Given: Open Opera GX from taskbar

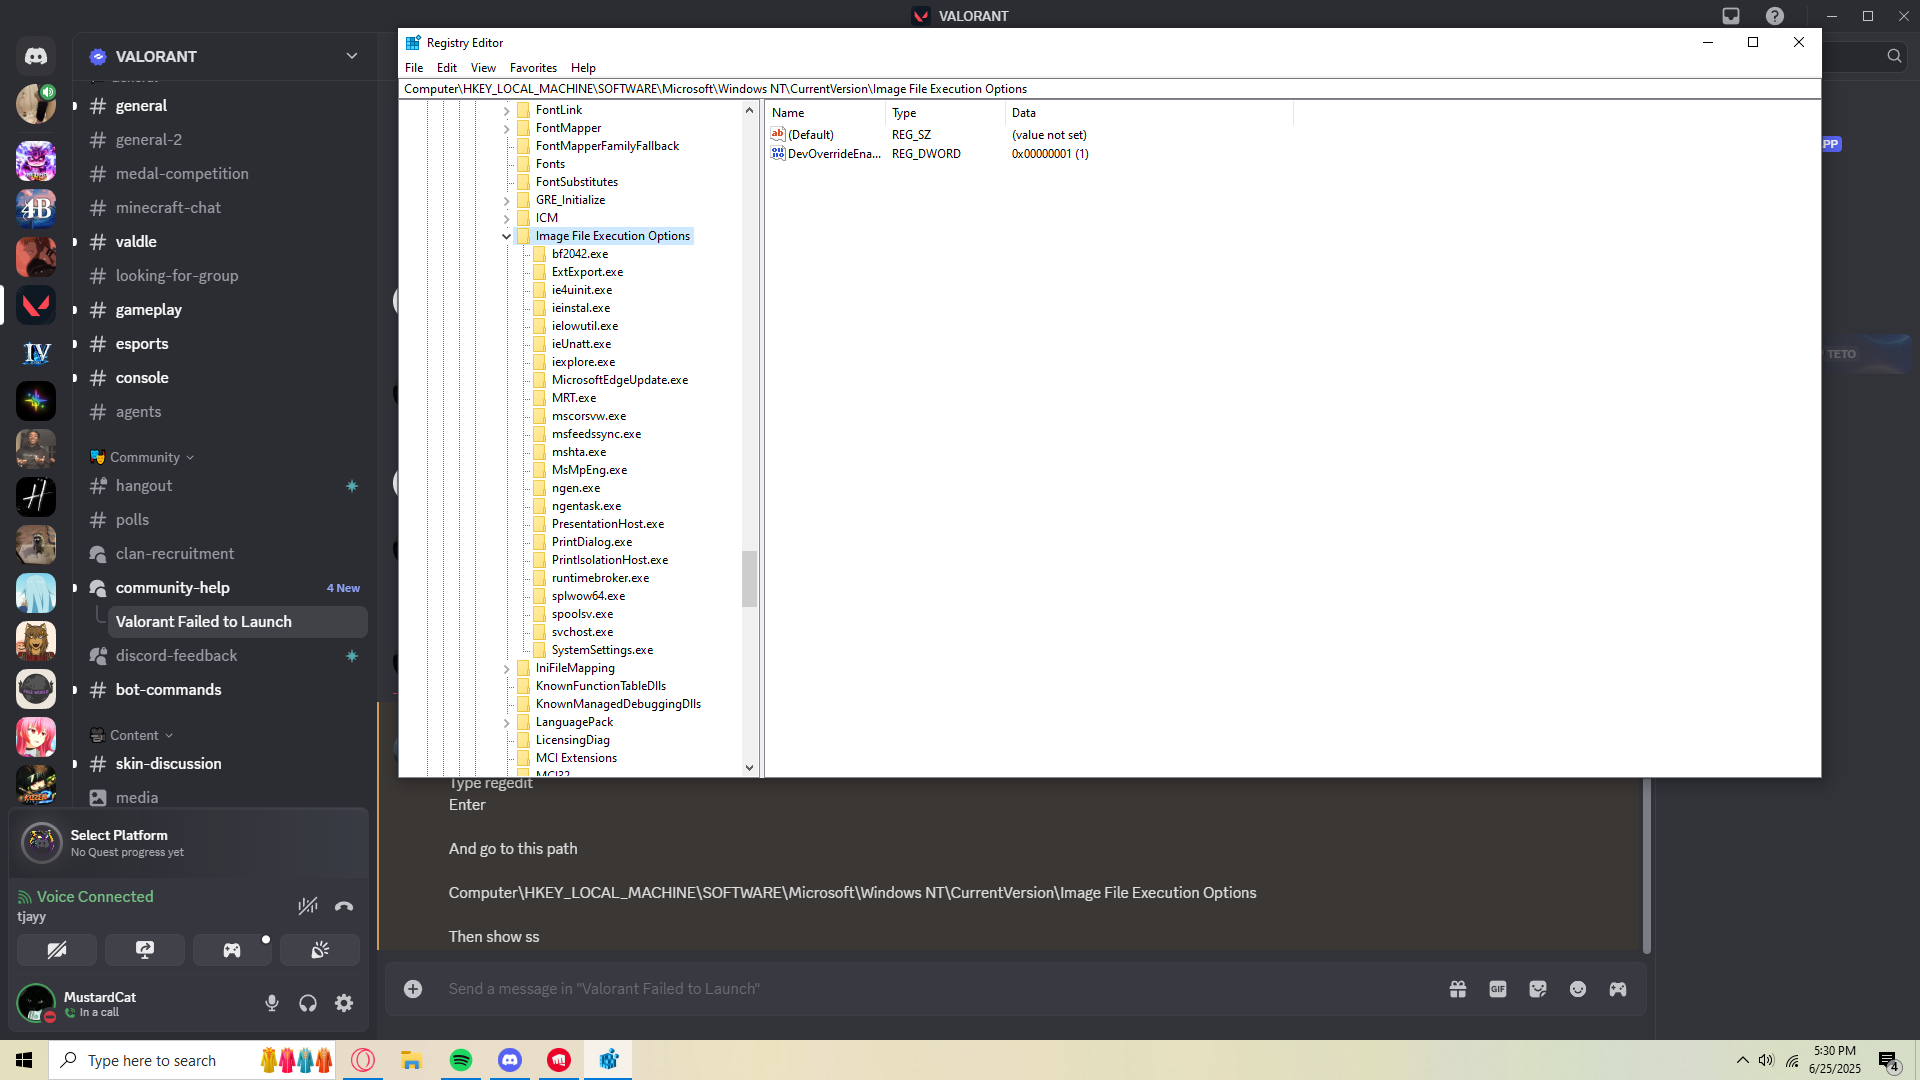Looking at the screenshot, I should tap(363, 1060).
